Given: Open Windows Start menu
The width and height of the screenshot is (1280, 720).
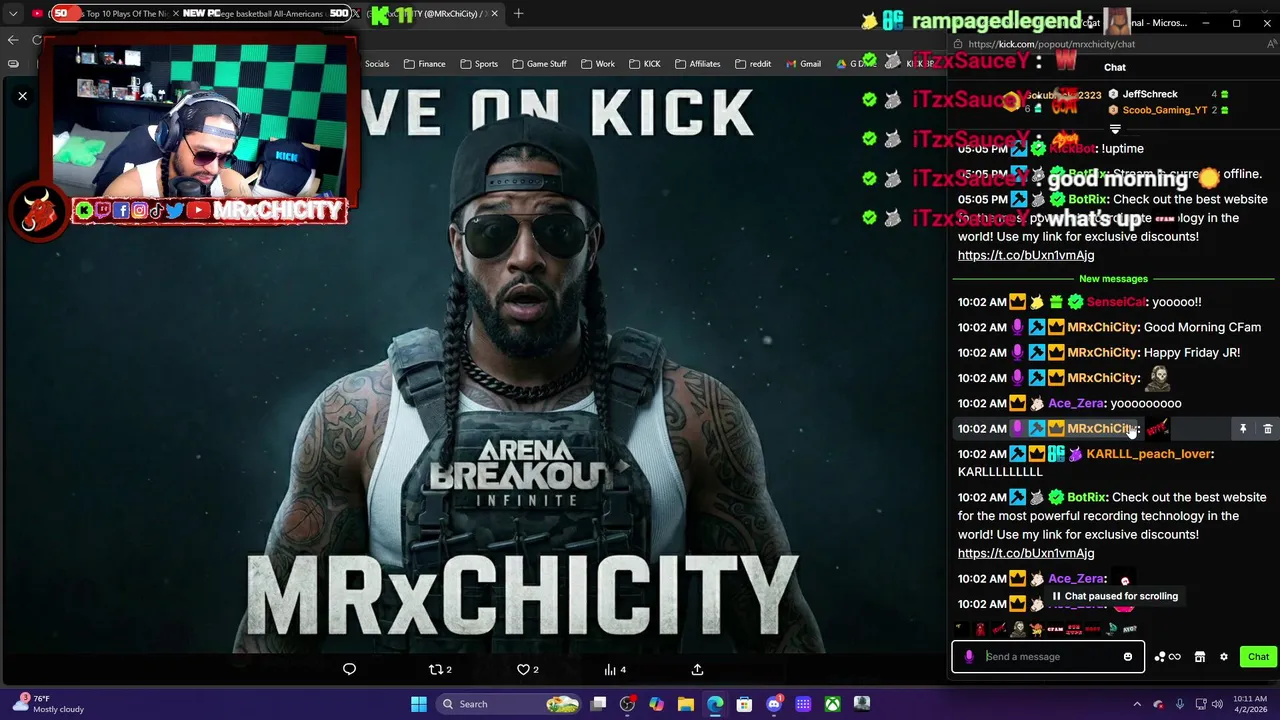Looking at the screenshot, I should click(x=419, y=704).
